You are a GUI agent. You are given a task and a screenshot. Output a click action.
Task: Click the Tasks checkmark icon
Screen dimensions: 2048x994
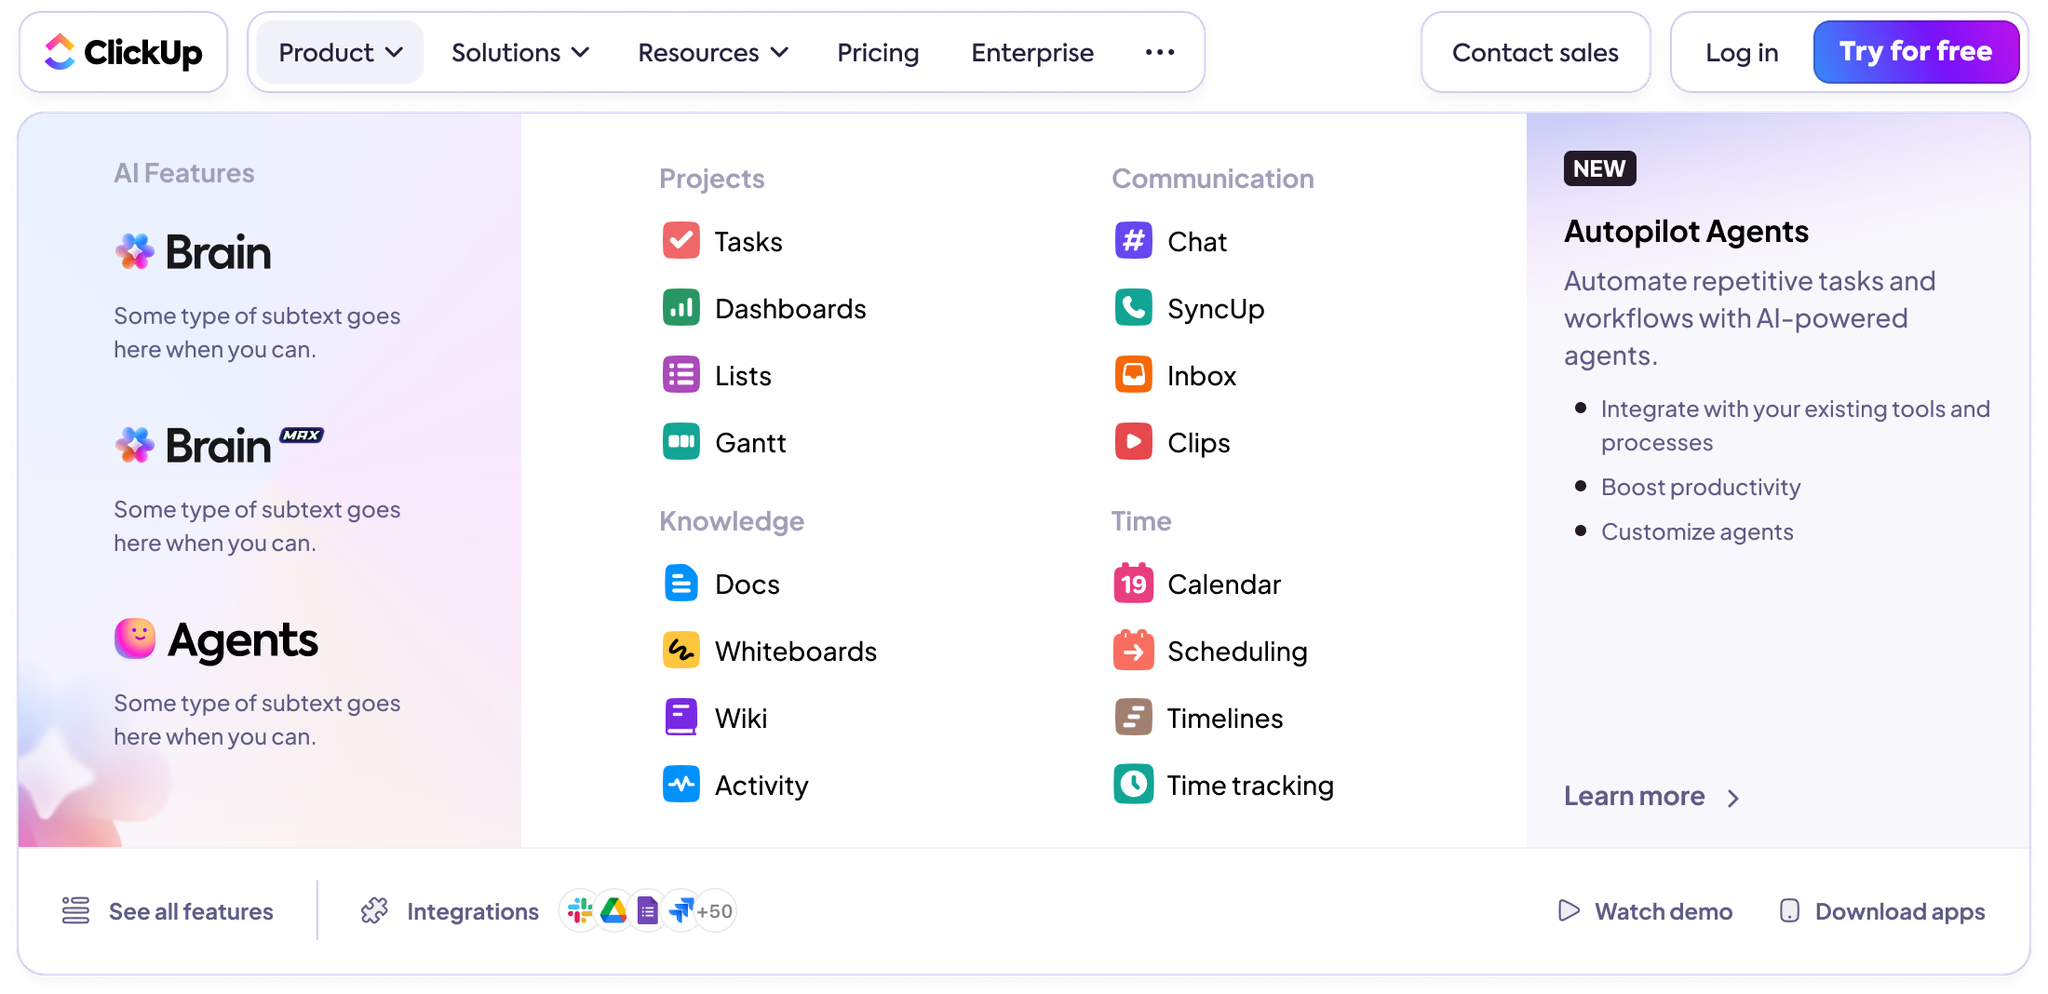[x=681, y=241]
